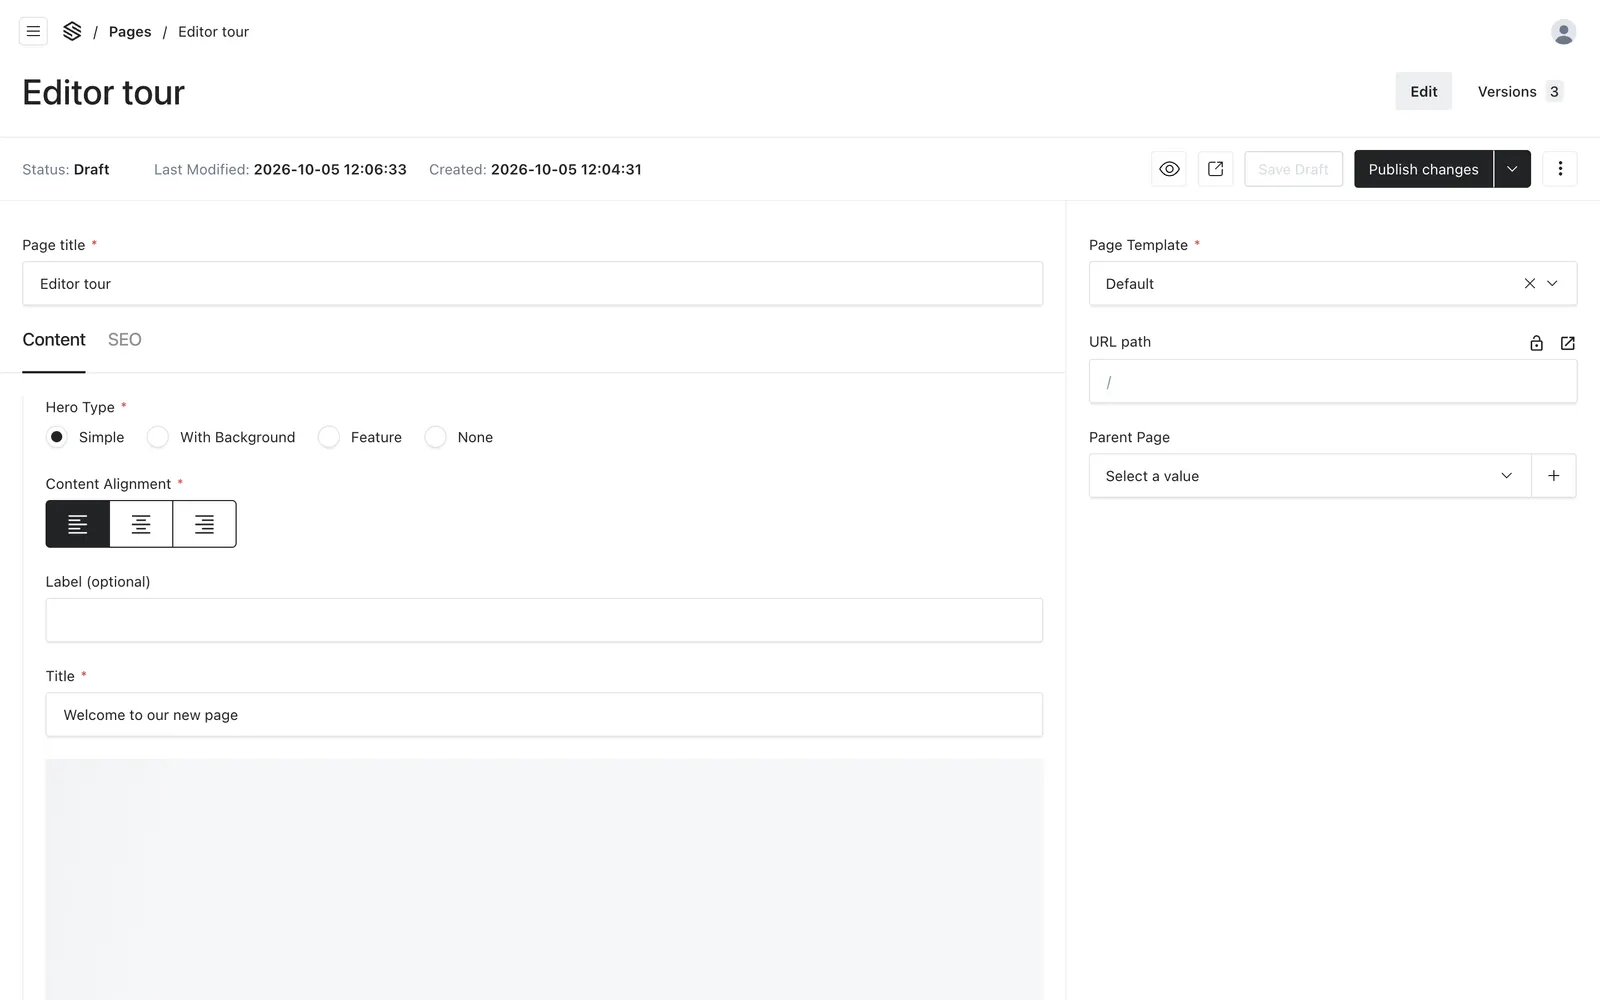
Task: Focus the URL path input field
Action: (1333, 382)
